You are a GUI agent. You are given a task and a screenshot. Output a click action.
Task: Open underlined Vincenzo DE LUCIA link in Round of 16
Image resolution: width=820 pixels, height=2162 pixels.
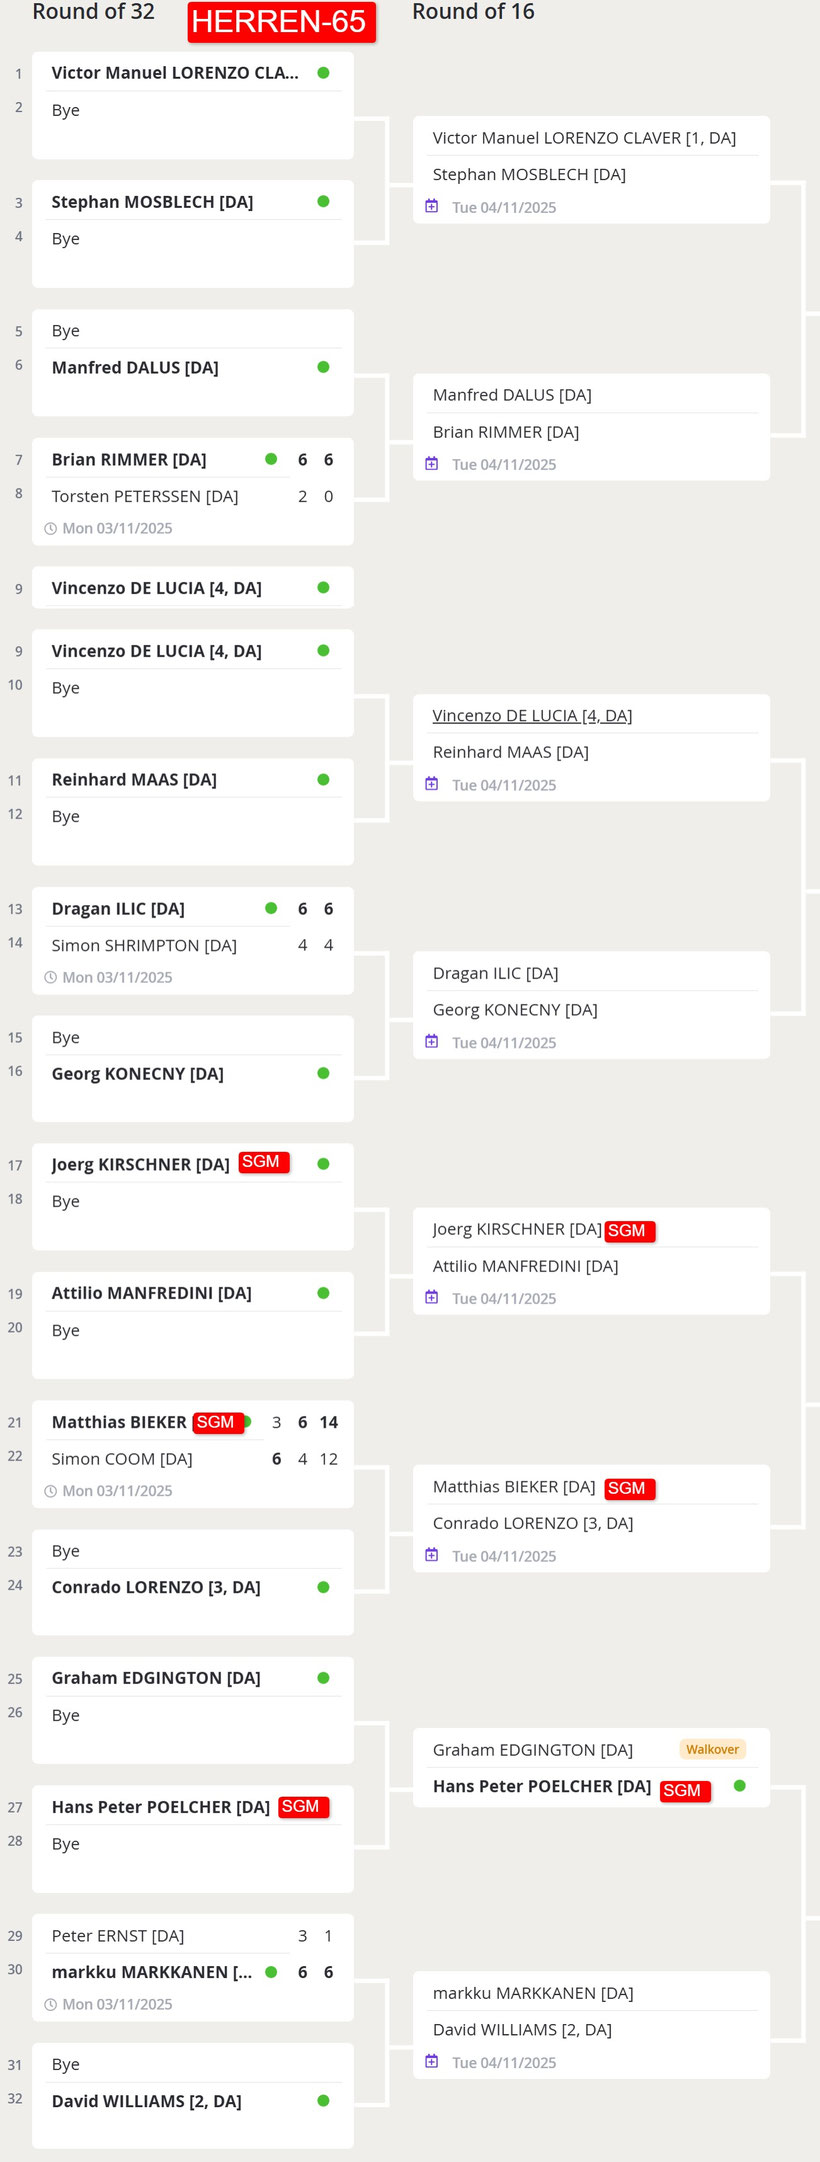(x=532, y=716)
